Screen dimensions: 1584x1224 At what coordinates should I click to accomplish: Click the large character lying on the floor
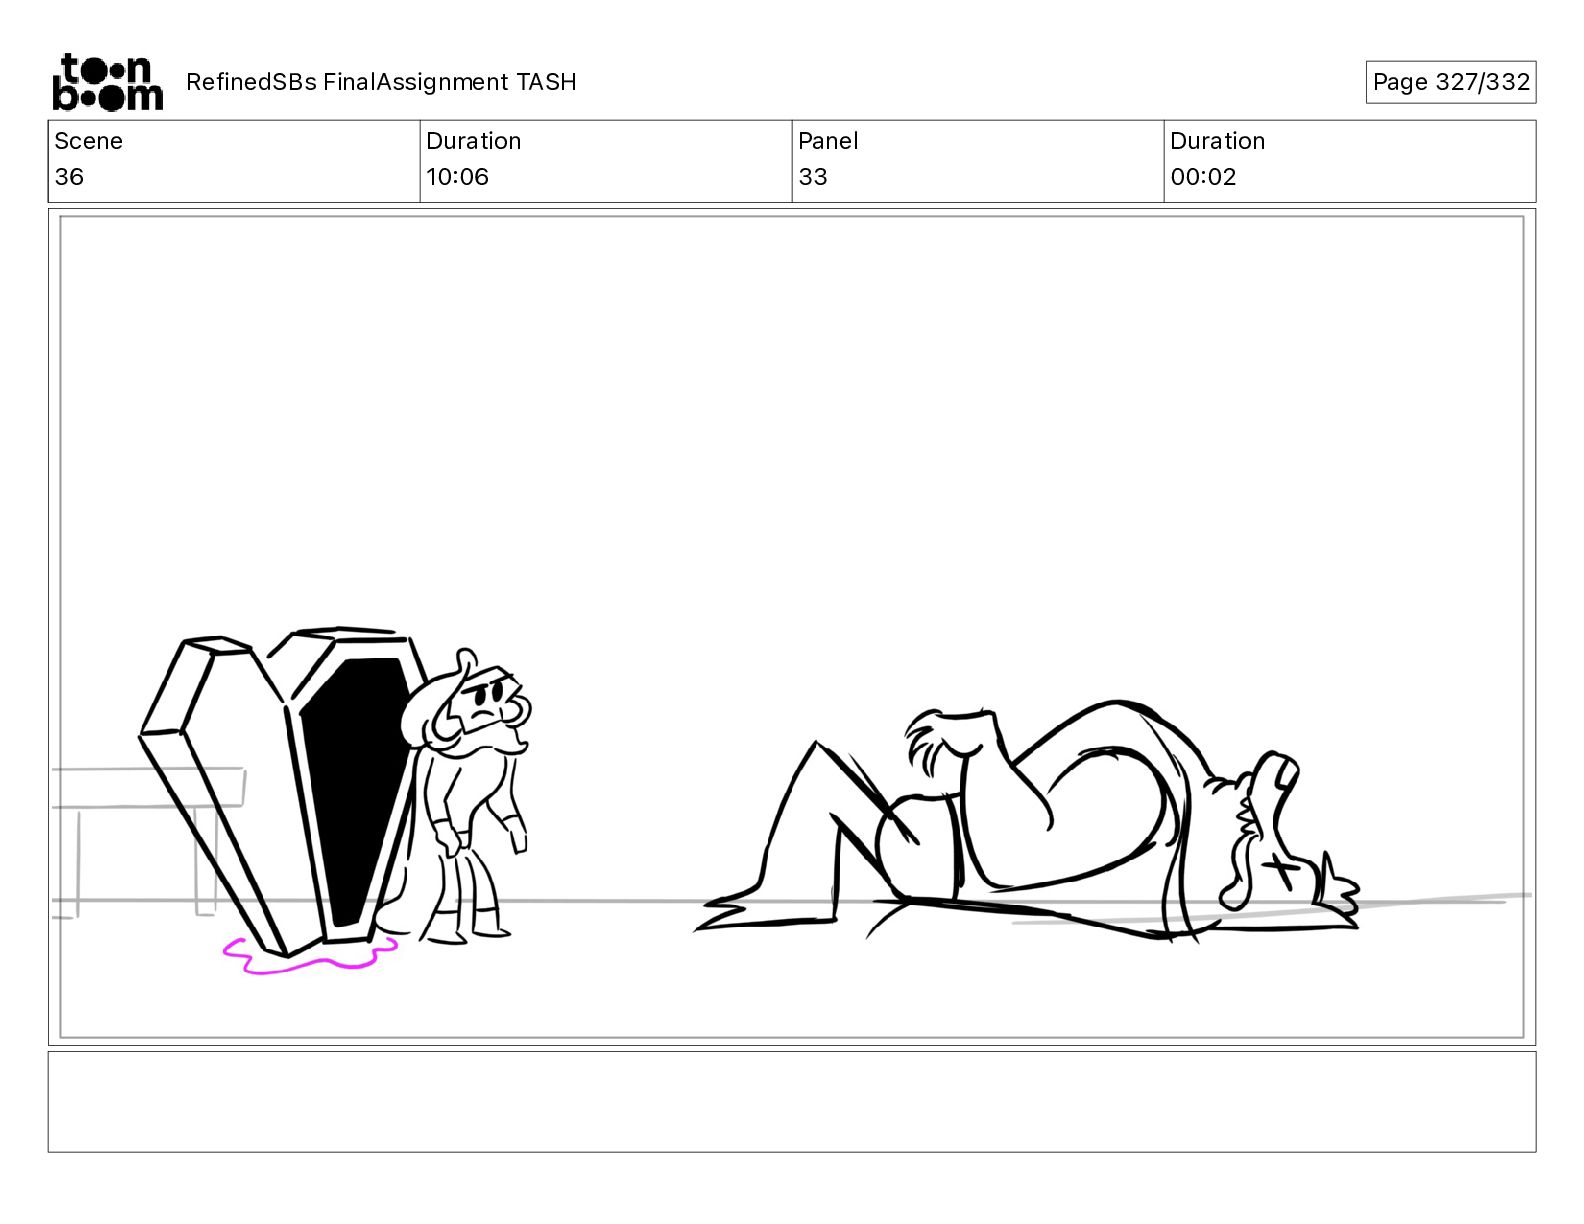pos(1027,822)
